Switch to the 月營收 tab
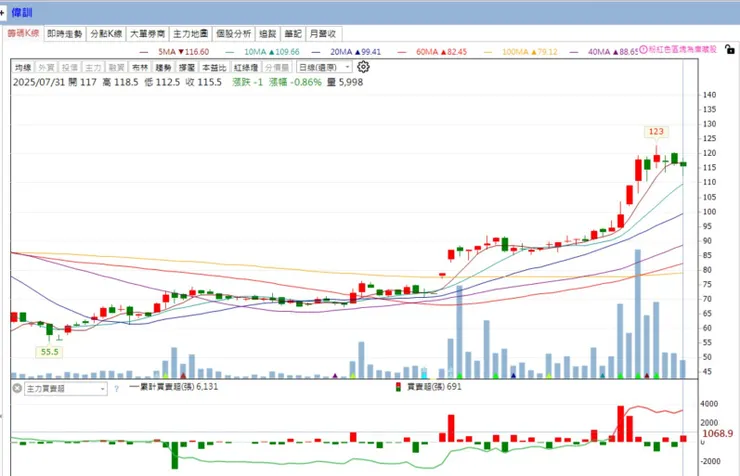The image size is (740, 476). (x=323, y=34)
